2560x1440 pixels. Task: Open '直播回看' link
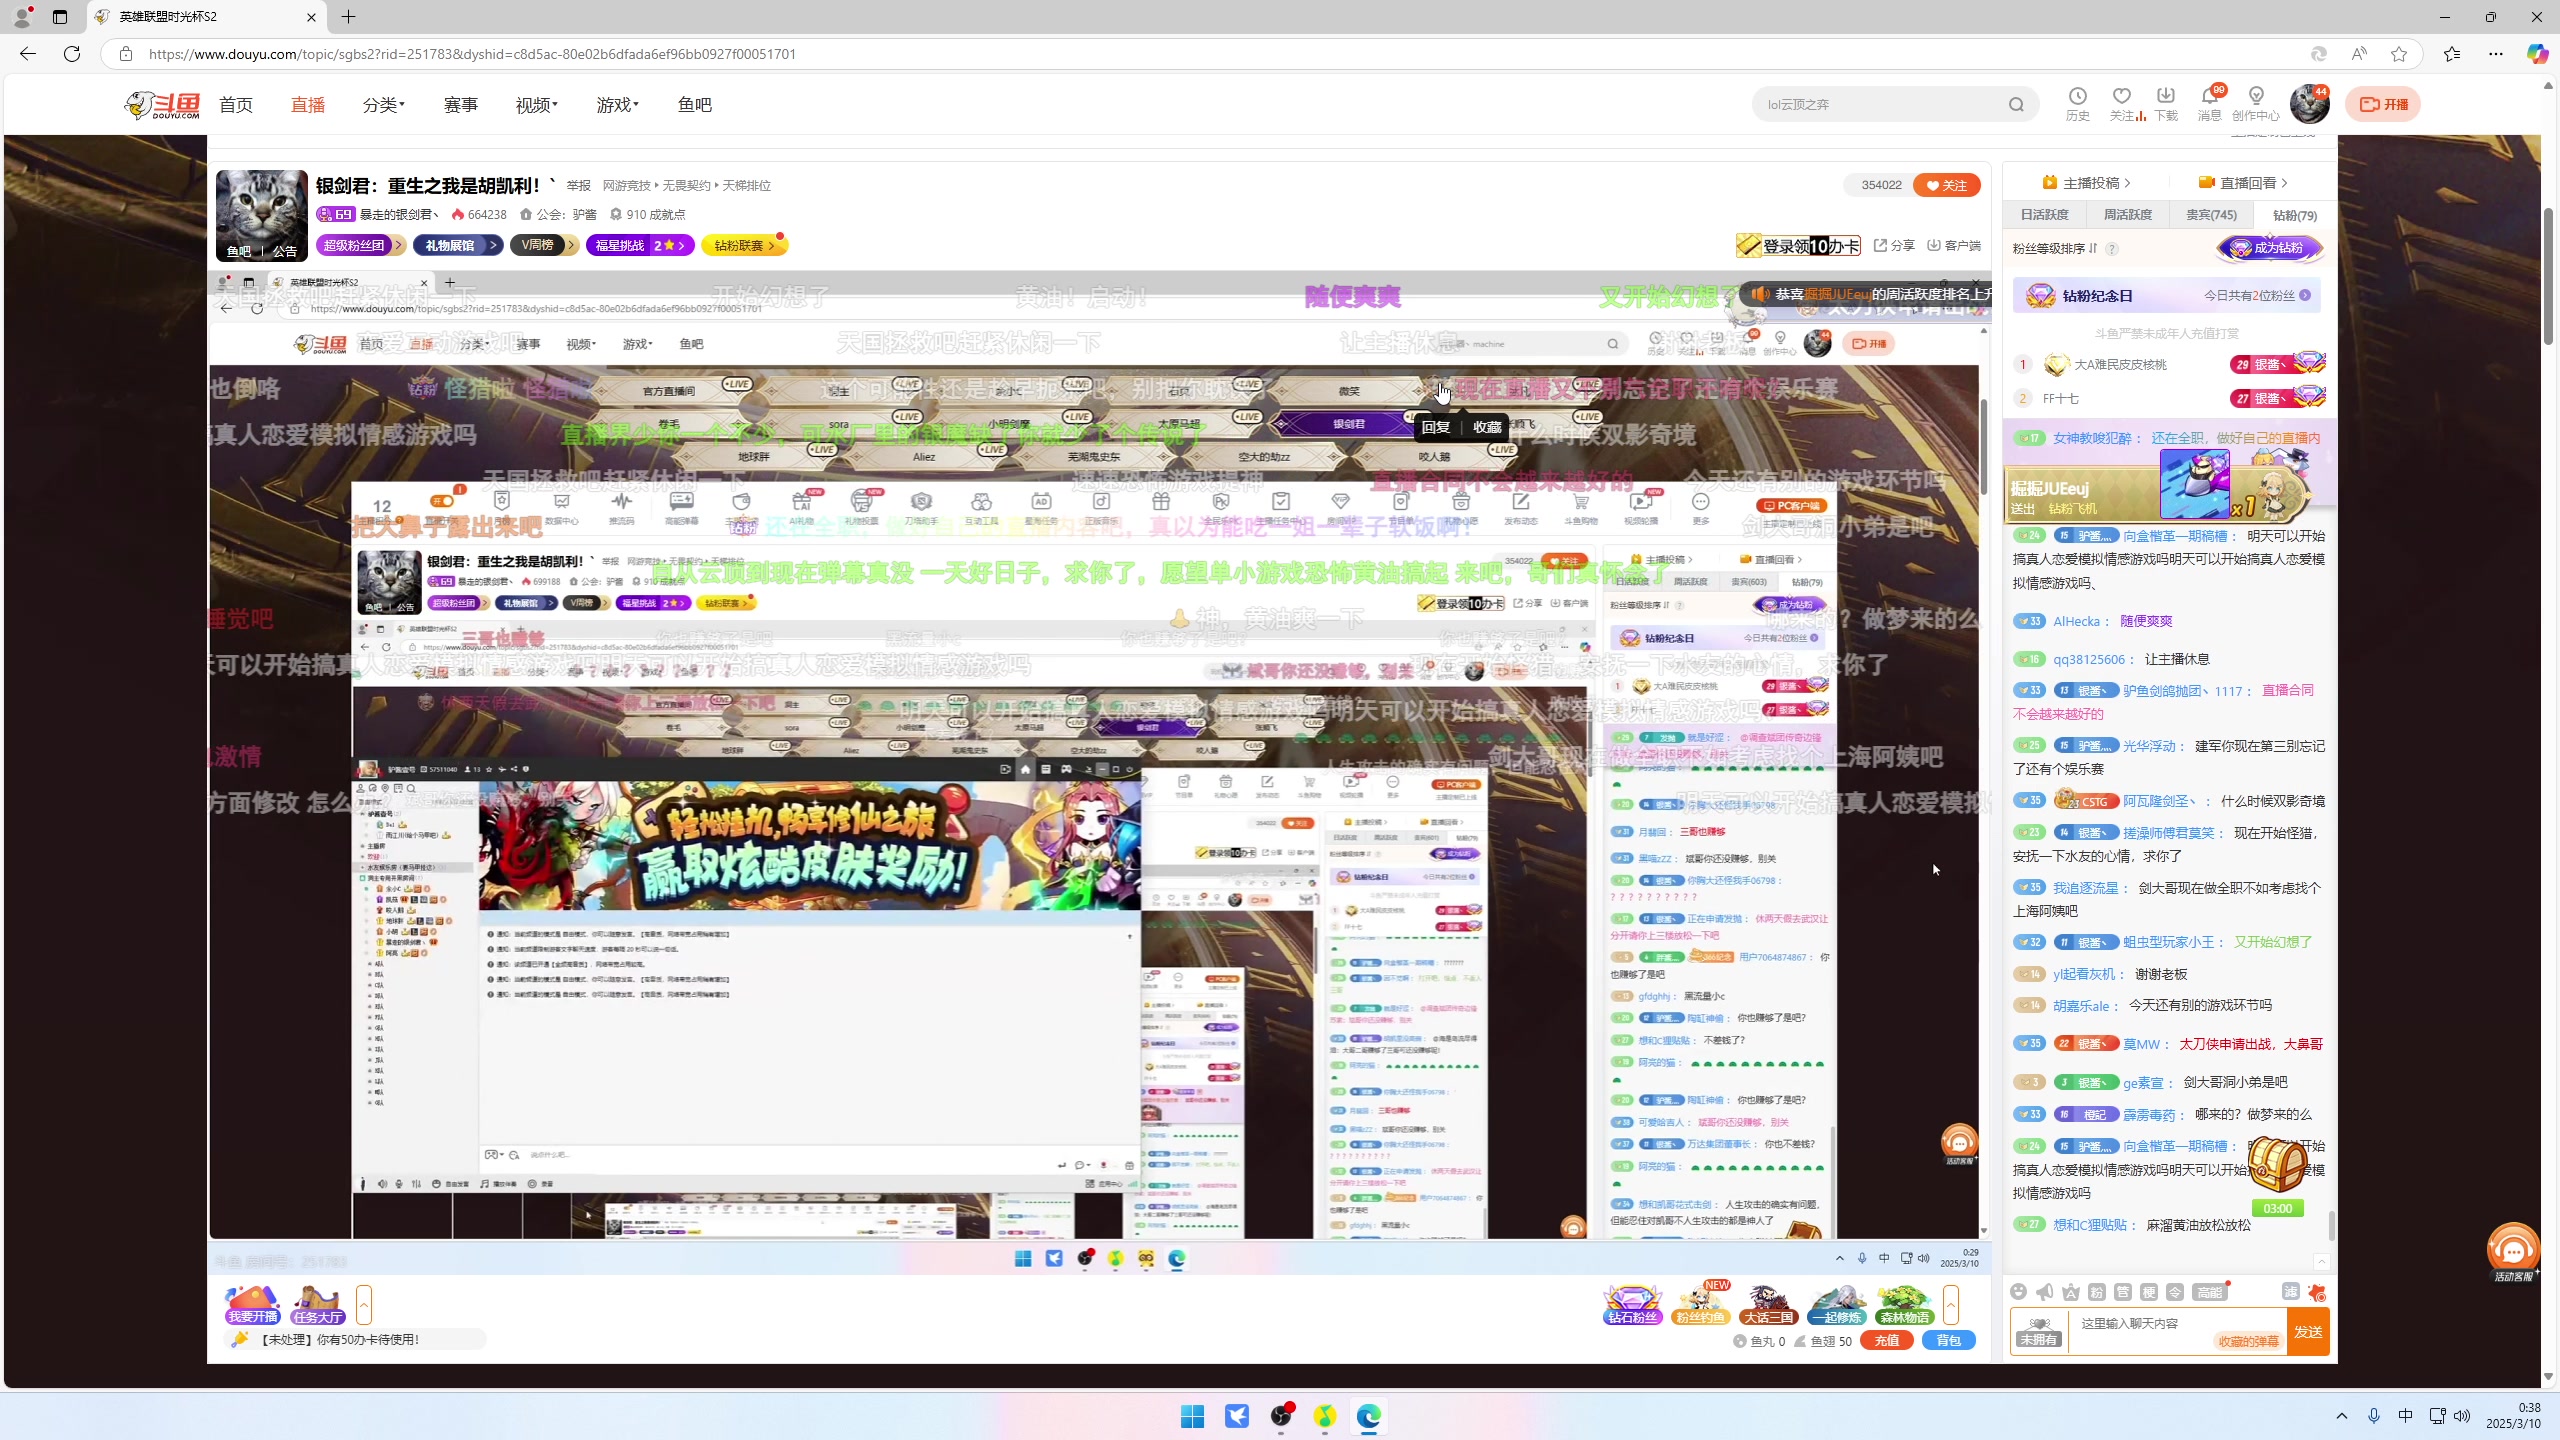coord(2242,182)
